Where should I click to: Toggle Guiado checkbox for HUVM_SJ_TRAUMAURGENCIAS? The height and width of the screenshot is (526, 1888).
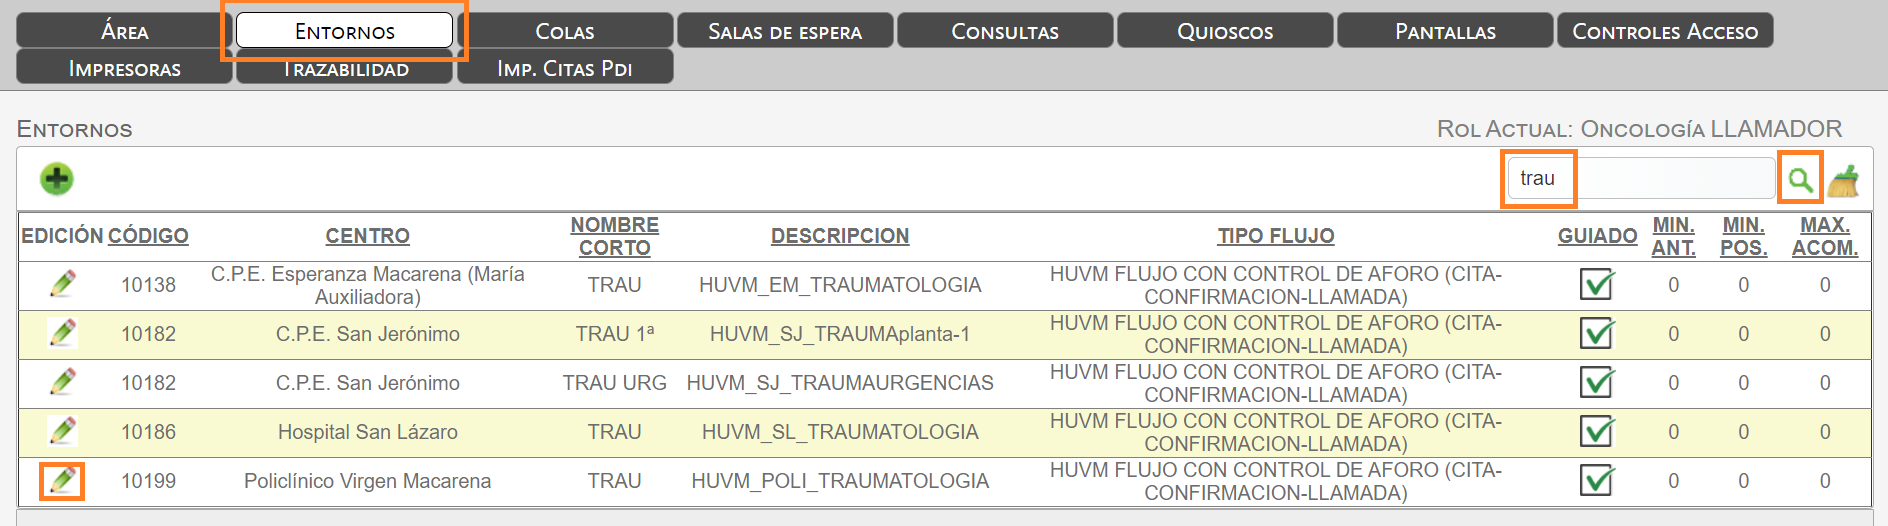click(1597, 382)
